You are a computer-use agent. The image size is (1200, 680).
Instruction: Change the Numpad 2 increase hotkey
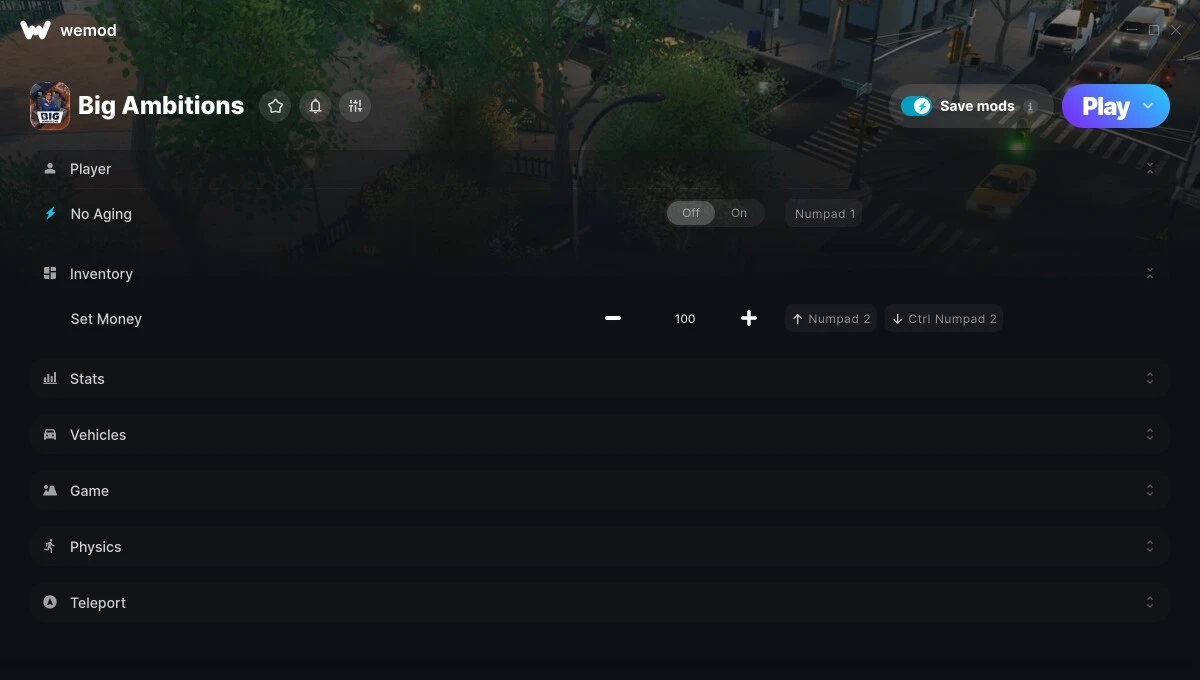point(831,319)
